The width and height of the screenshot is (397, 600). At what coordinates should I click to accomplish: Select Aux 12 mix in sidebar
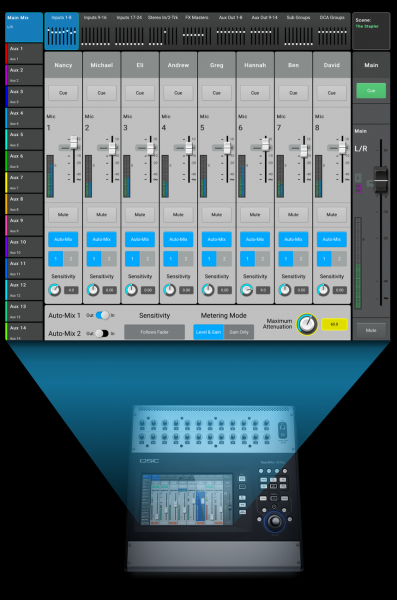point(24,290)
